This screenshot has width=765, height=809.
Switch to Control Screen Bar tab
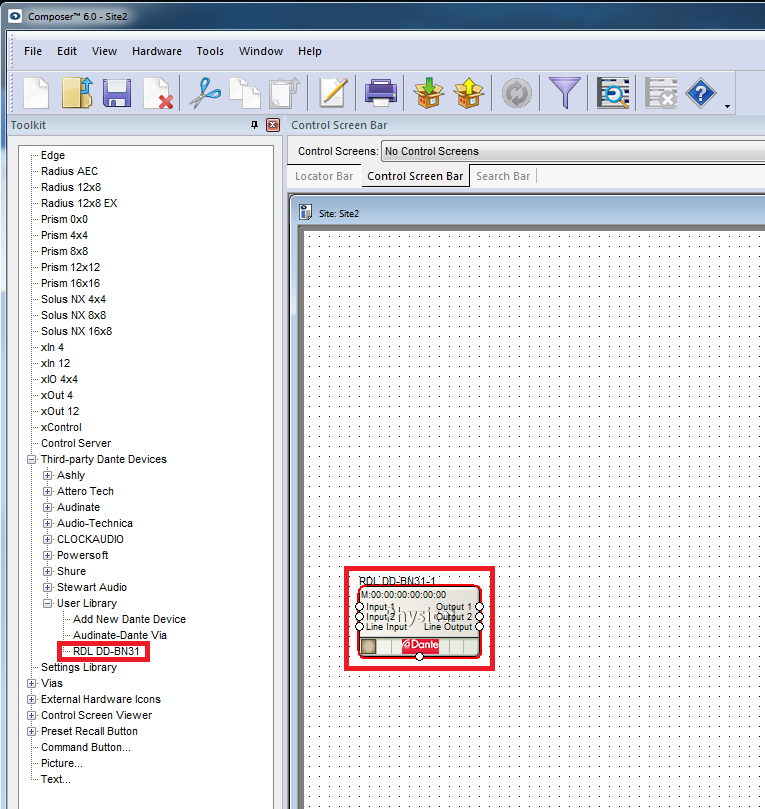pyautogui.click(x=415, y=176)
